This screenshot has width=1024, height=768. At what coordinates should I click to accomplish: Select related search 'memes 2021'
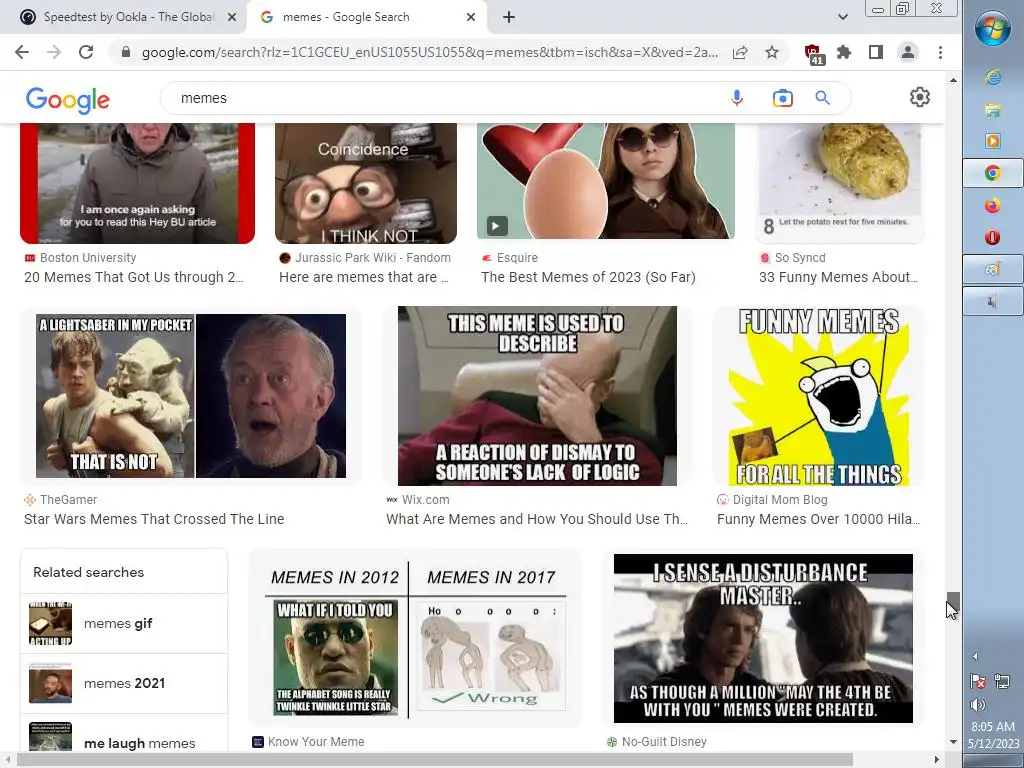pos(124,683)
